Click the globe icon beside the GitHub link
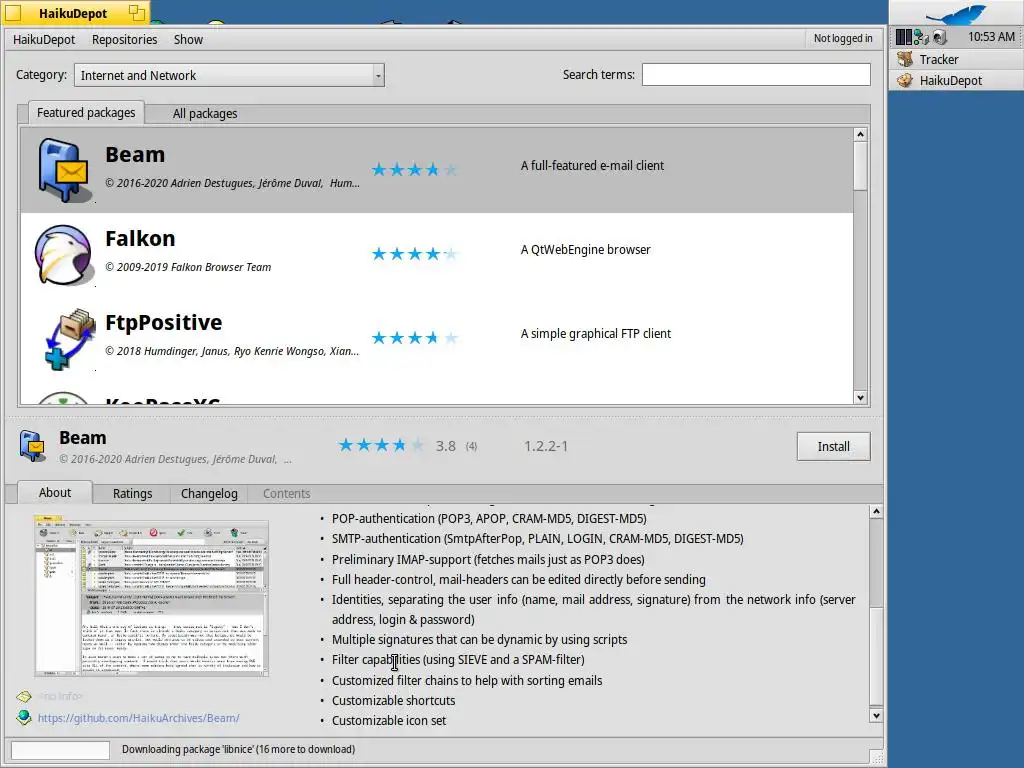Image resolution: width=1024 pixels, height=768 pixels. click(24, 718)
